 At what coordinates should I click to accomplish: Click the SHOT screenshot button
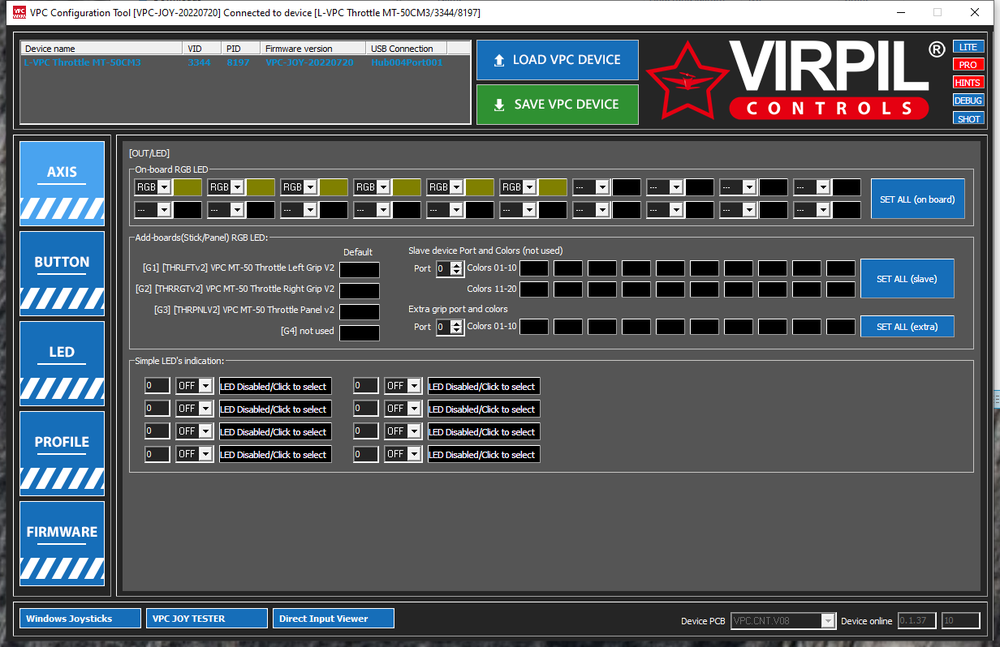[968, 118]
